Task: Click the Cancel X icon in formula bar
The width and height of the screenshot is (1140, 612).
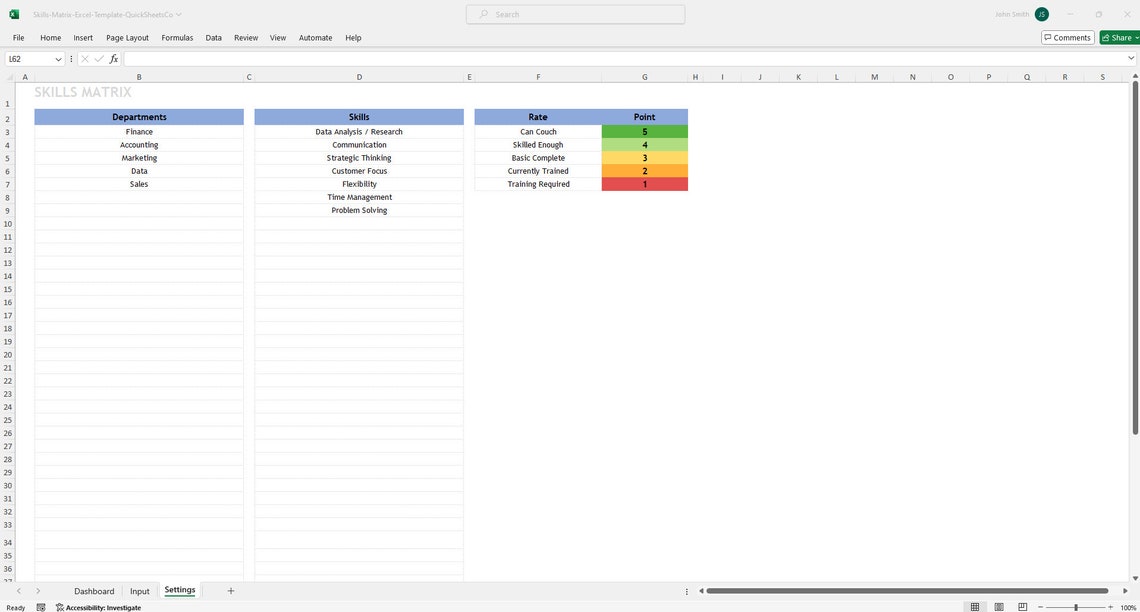Action: 85,59
